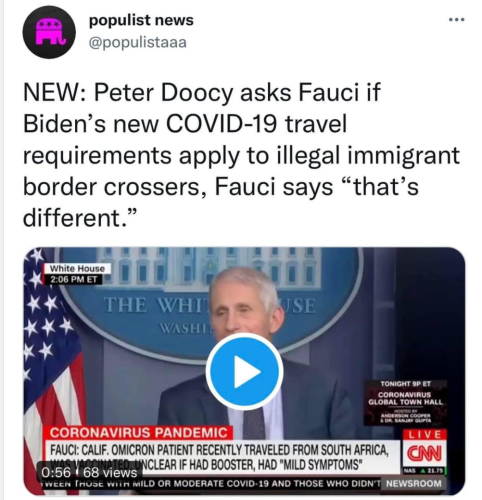The width and height of the screenshot is (482, 500).
Task: Click the CNN logo in the video
Action: click(424, 454)
